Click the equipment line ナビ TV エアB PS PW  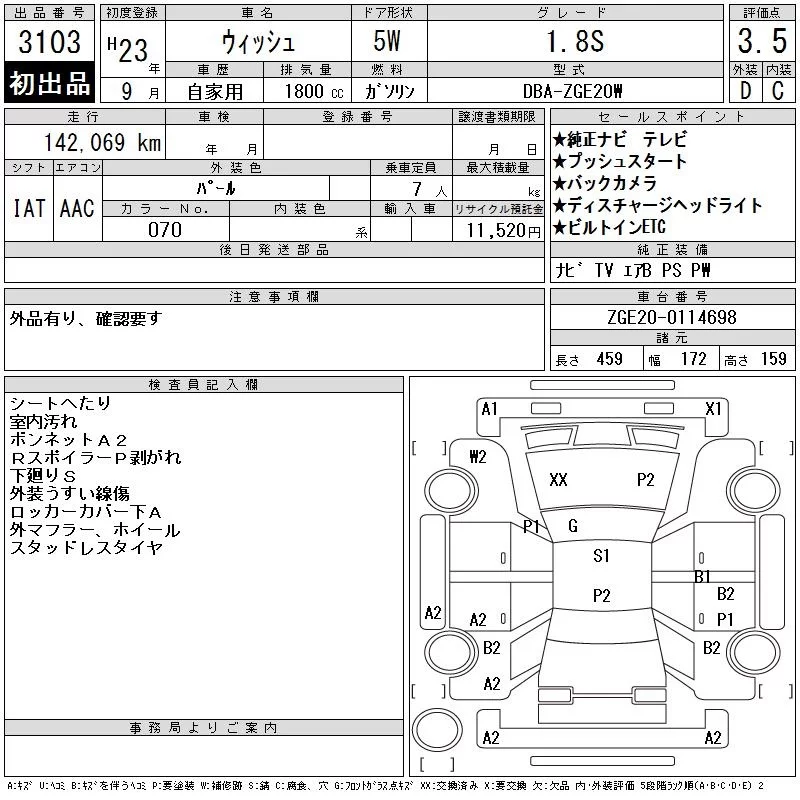[632, 270]
